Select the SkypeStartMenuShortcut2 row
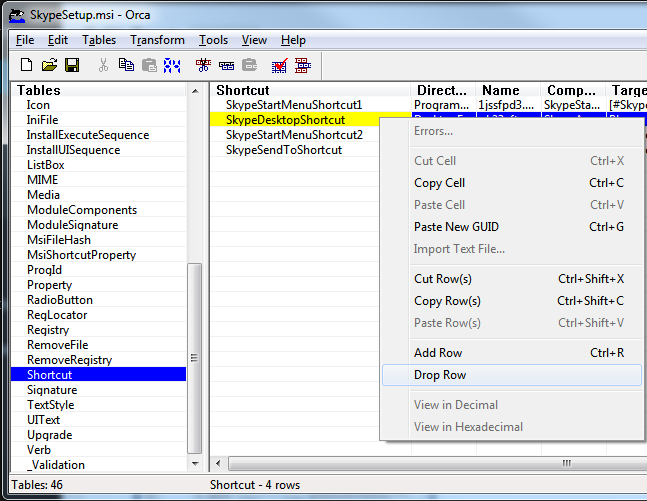This screenshot has height=501, width=647. pos(295,135)
